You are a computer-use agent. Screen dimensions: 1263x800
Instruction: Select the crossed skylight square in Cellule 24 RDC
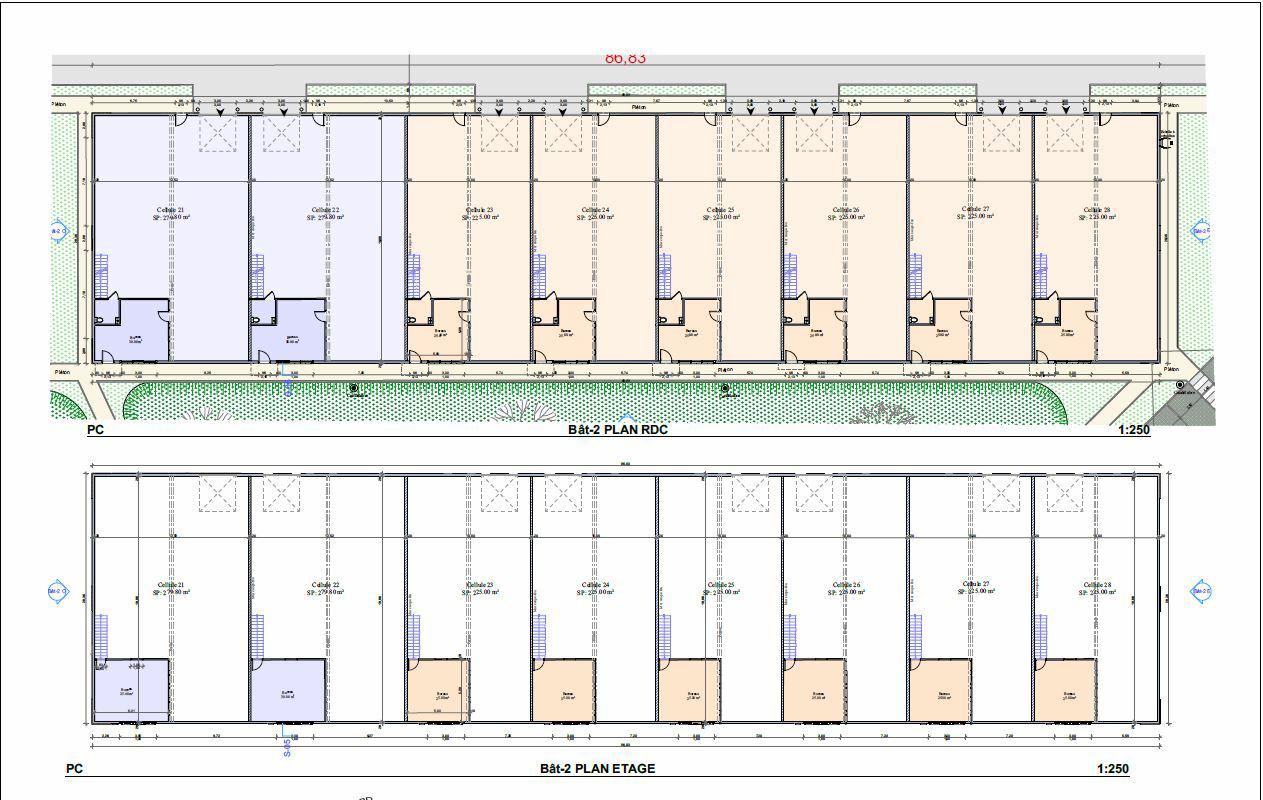coord(562,134)
